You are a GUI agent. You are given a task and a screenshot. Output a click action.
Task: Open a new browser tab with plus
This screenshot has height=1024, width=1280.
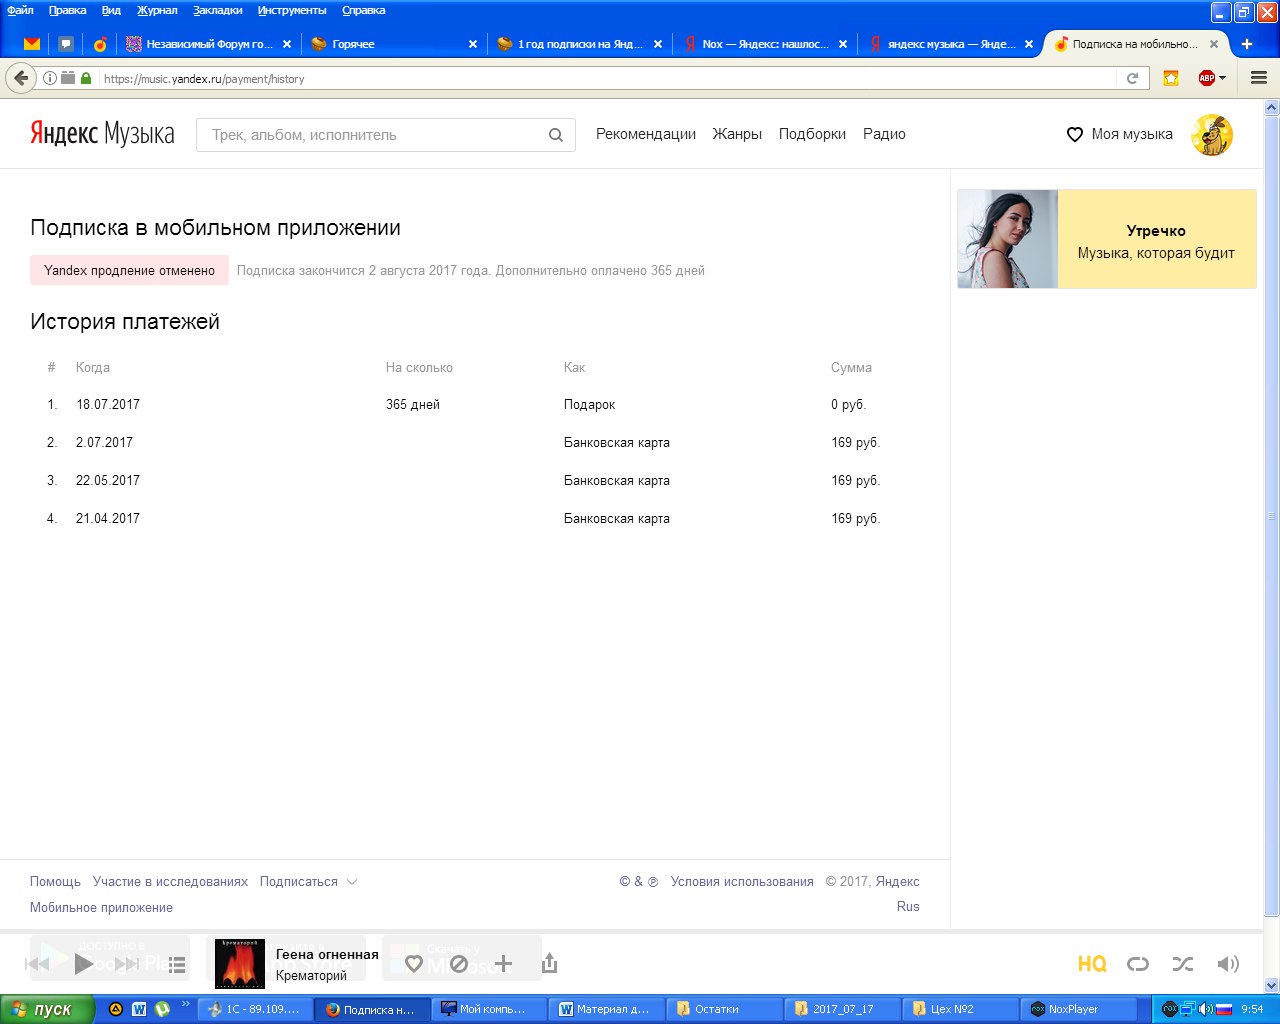click(x=1247, y=44)
